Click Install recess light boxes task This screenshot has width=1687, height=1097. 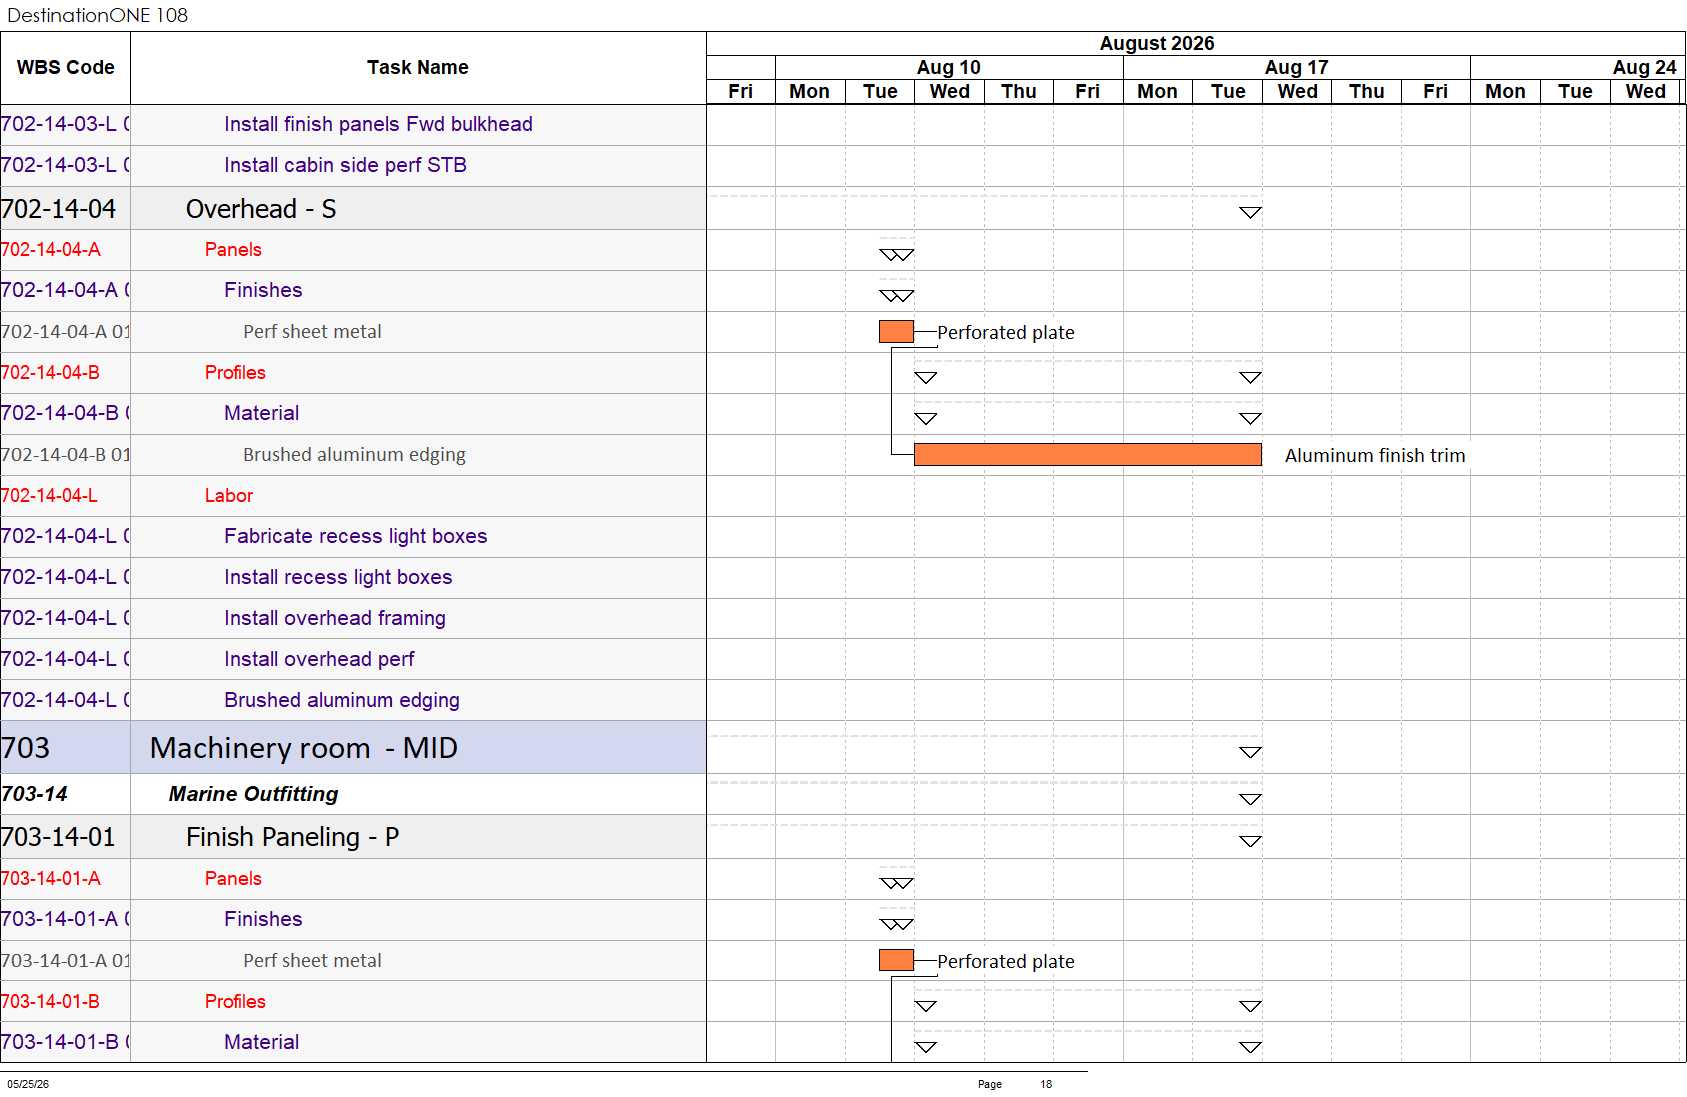tap(338, 577)
